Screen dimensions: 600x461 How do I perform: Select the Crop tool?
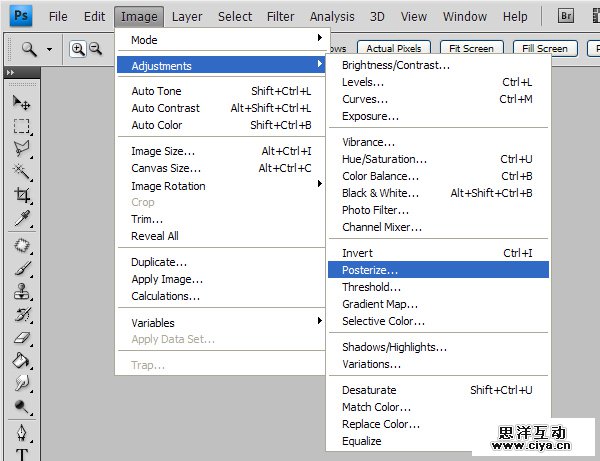point(21,195)
